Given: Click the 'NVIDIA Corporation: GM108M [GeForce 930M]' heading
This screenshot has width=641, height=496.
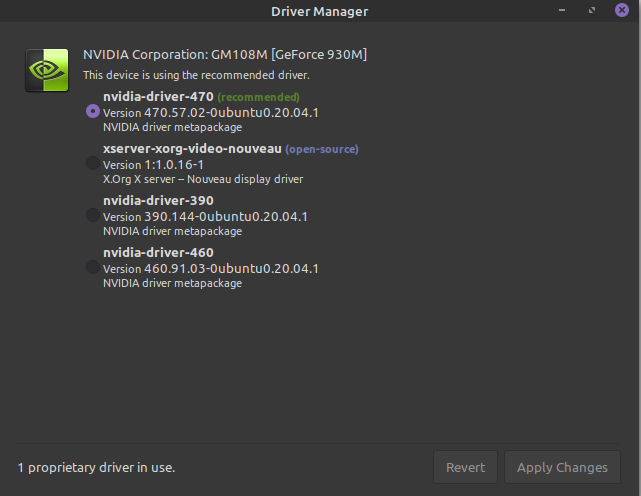Looking at the screenshot, I should coord(225,54).
